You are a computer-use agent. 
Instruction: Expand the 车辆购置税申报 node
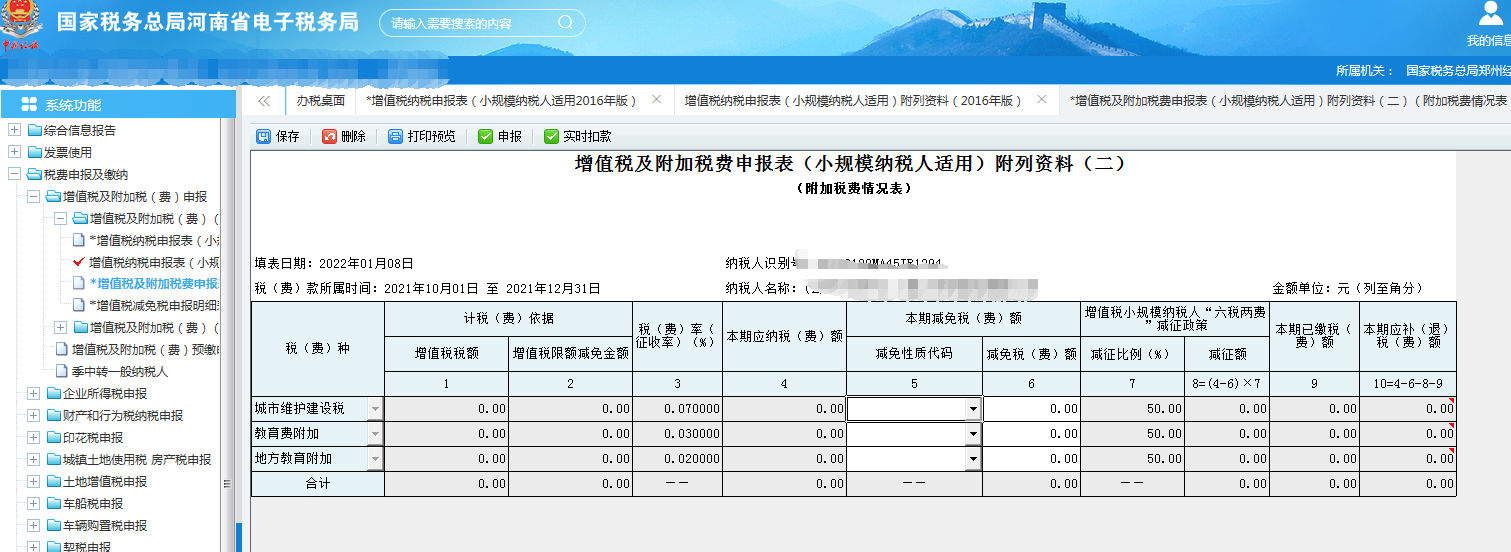(33, 526)
